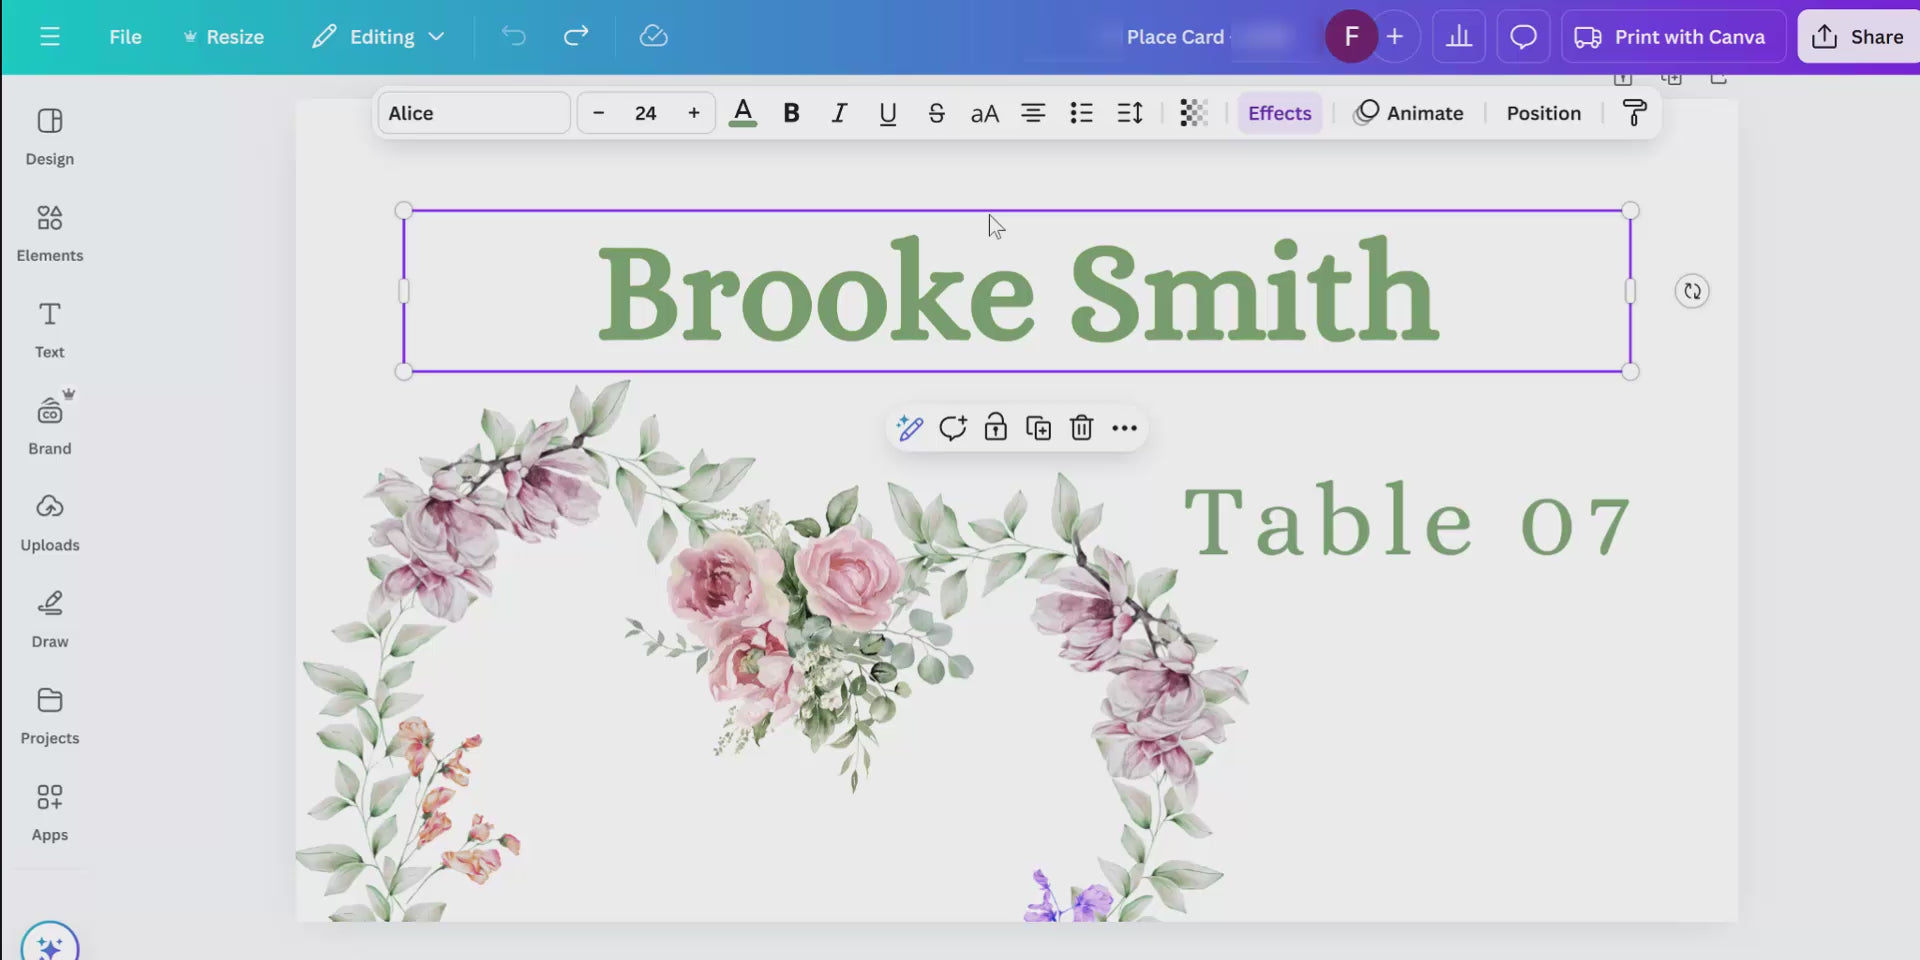This screenshot has width=1920, height=960.
Task: Apply strikethrough to selected text
Action: pyautogui.click(x=936, y=113)
